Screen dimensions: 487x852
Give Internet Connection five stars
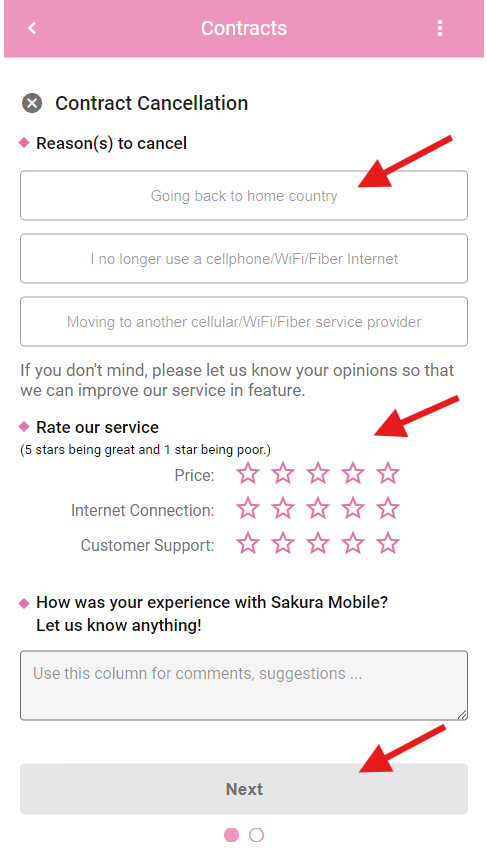(388, 509)
